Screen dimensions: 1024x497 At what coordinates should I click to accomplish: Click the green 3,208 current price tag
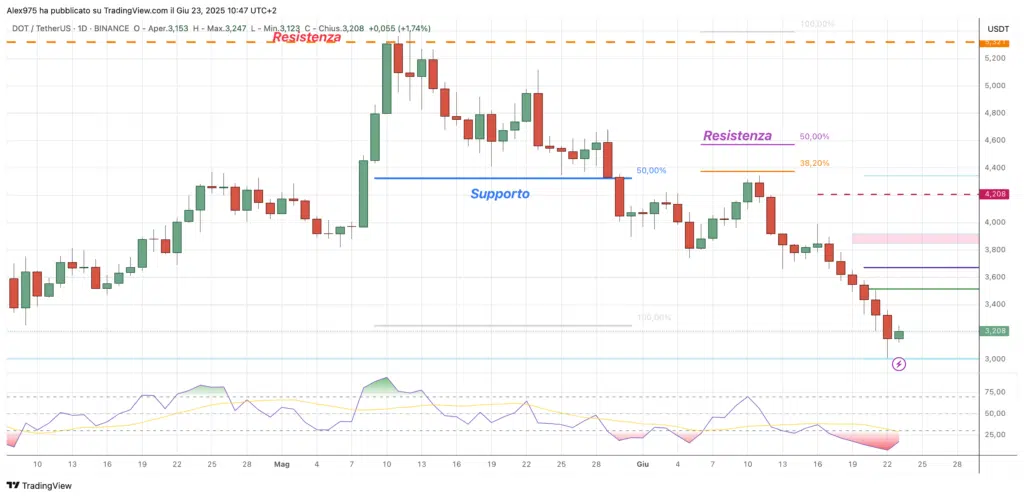click(994, 330)
